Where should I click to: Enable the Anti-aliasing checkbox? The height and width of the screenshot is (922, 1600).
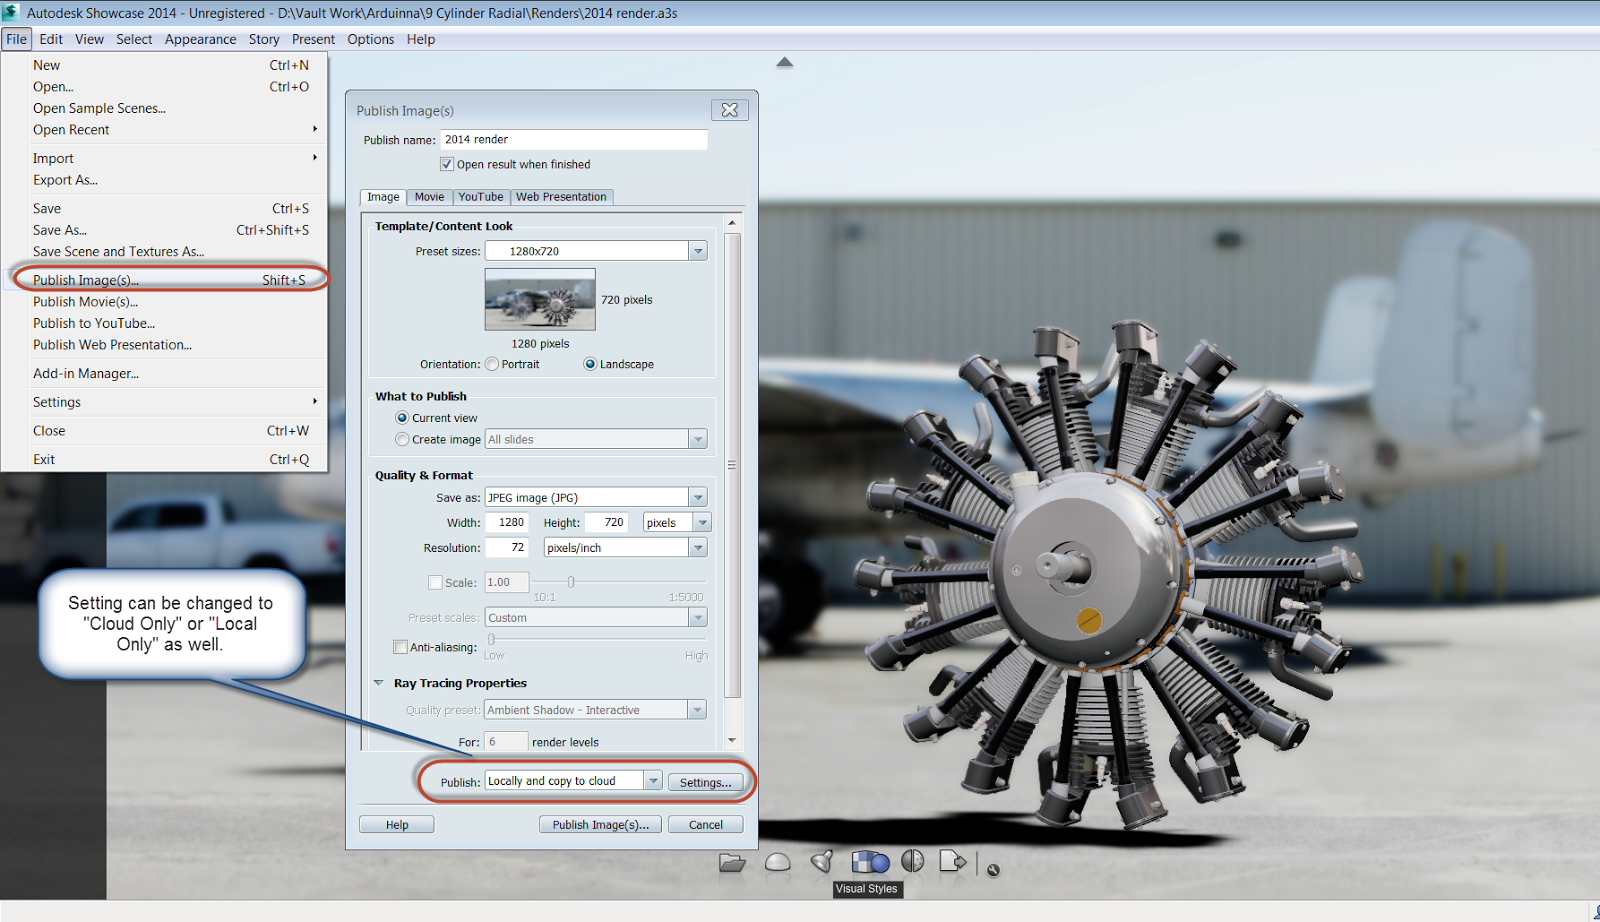pos(401,647)
